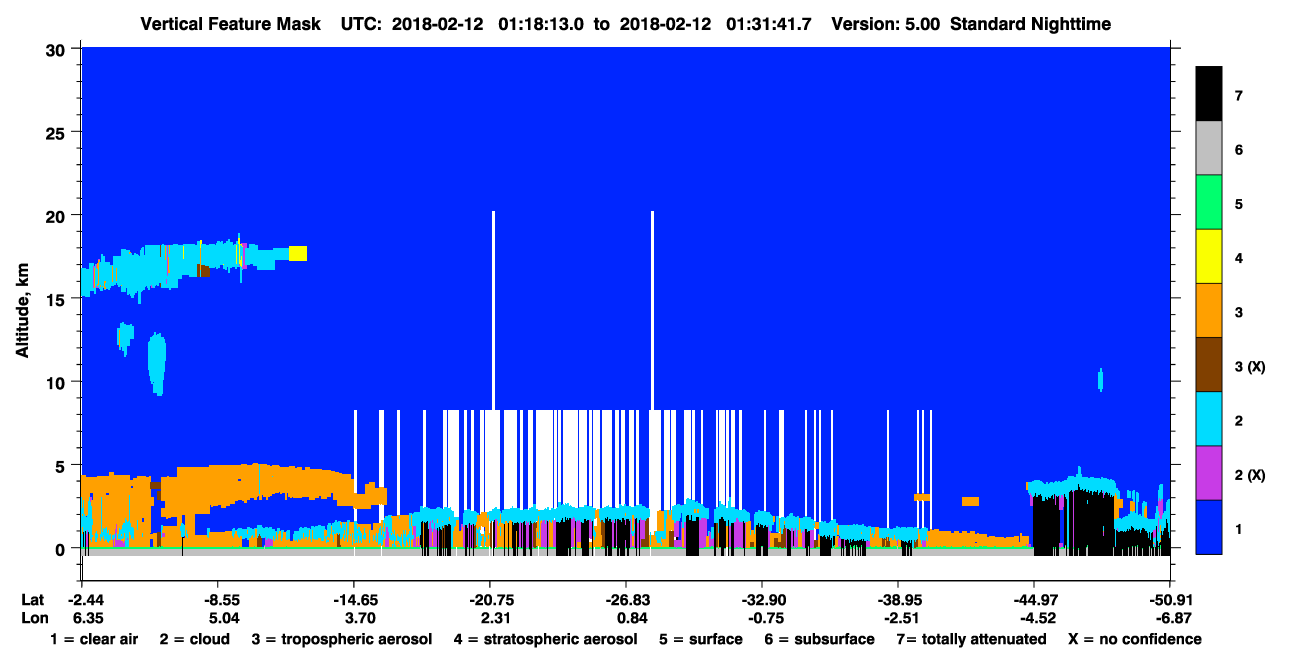This screenshot has height=667, width=1300.
Task: Click the black color swatch labeled 7
Action: 1209,94
